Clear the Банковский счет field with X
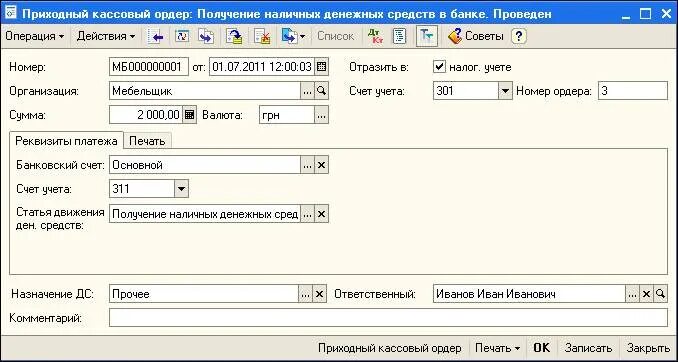This screenshot has height=362, width=678. (321, 165)
